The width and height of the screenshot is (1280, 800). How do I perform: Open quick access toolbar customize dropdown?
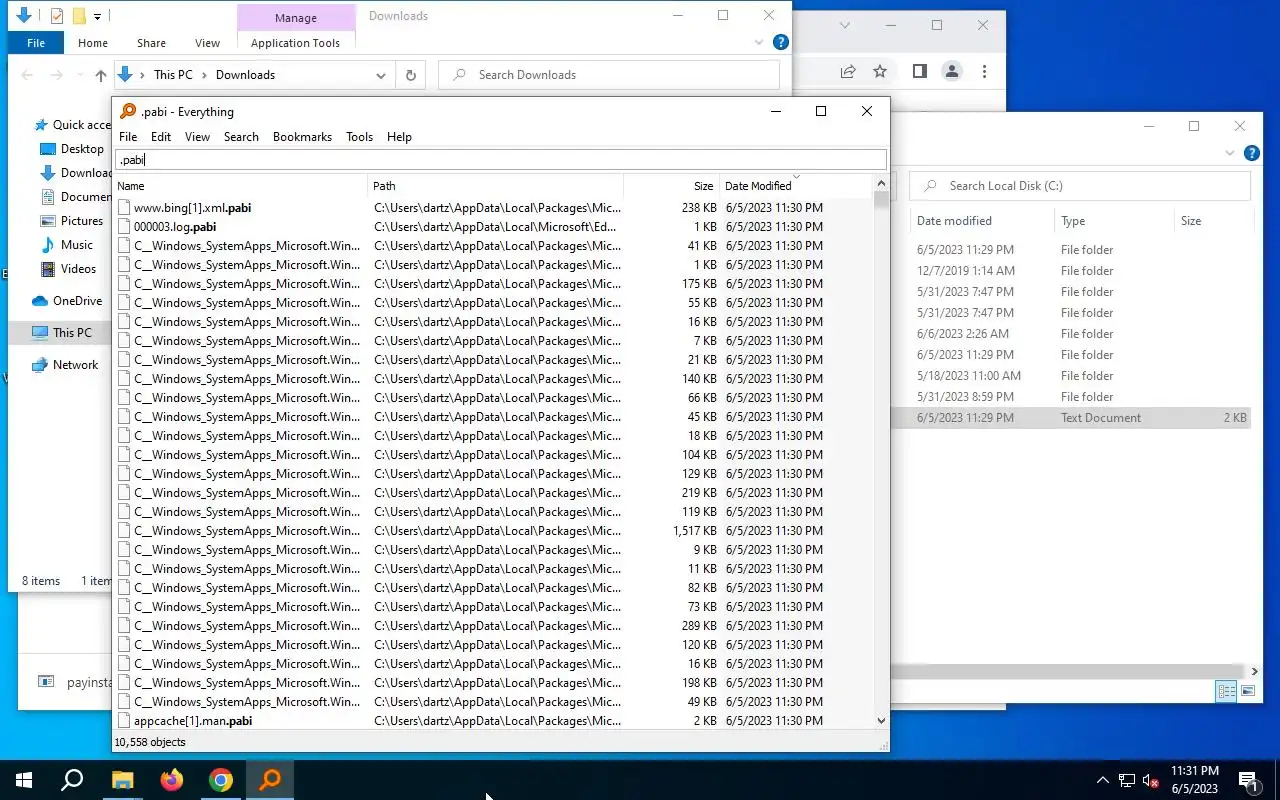coord(97,16)
